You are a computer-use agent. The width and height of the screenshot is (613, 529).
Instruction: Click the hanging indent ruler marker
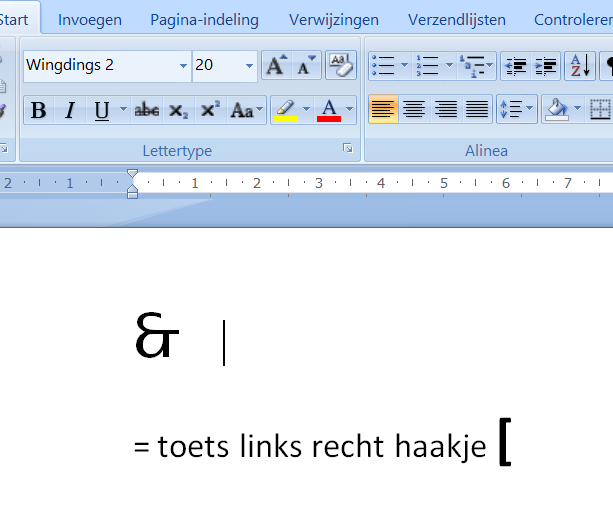(133, 188)
